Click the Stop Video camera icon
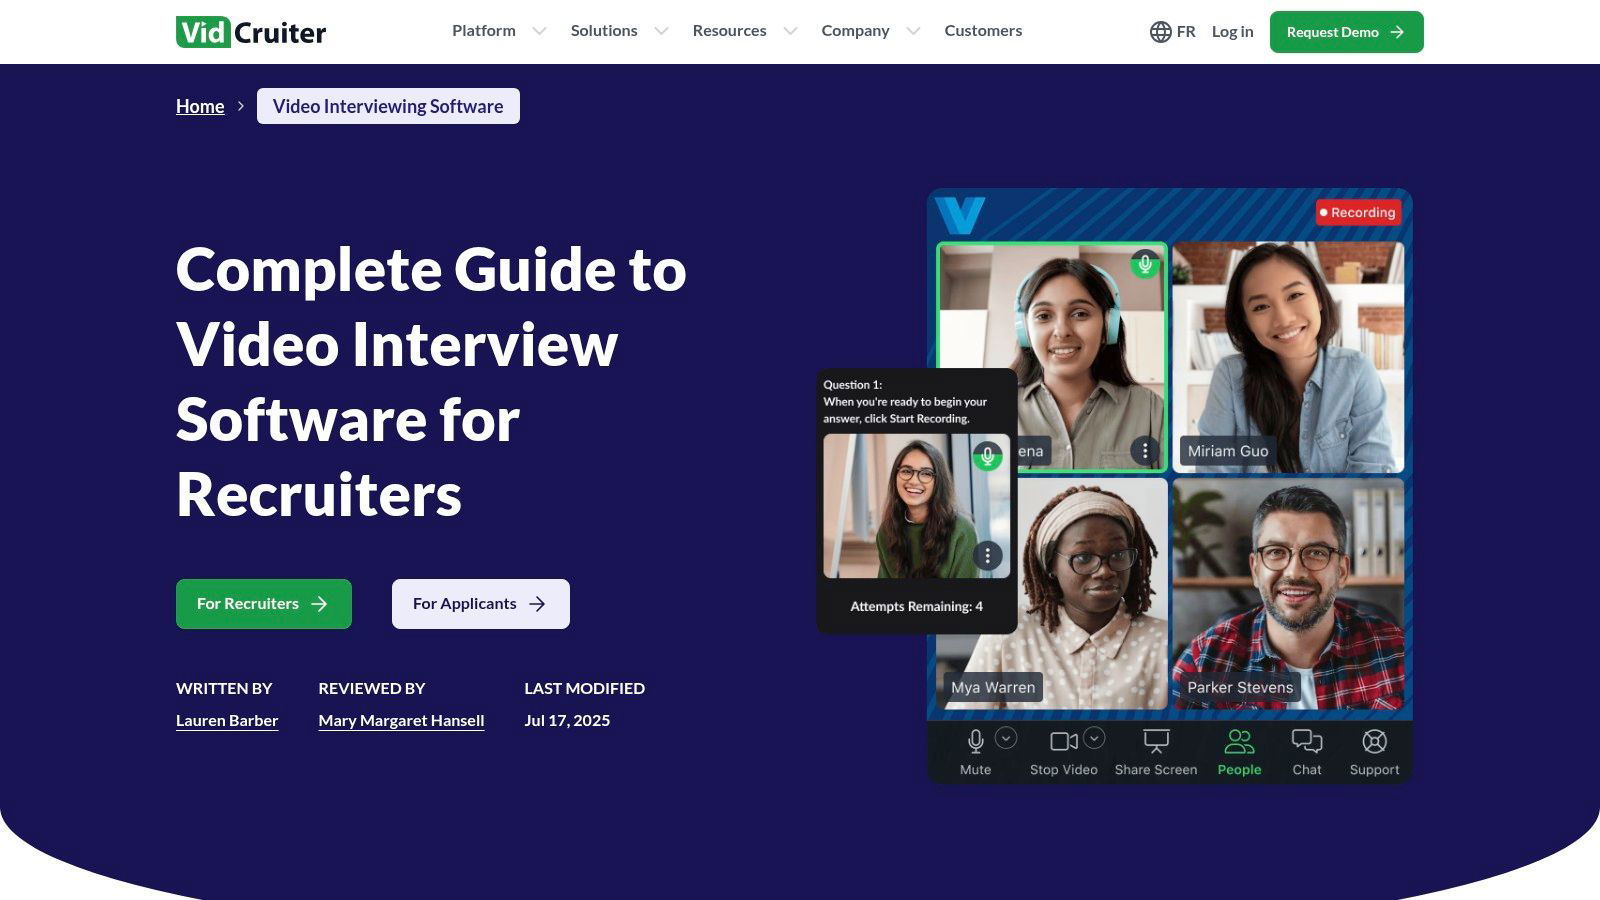 (1063, 741)
